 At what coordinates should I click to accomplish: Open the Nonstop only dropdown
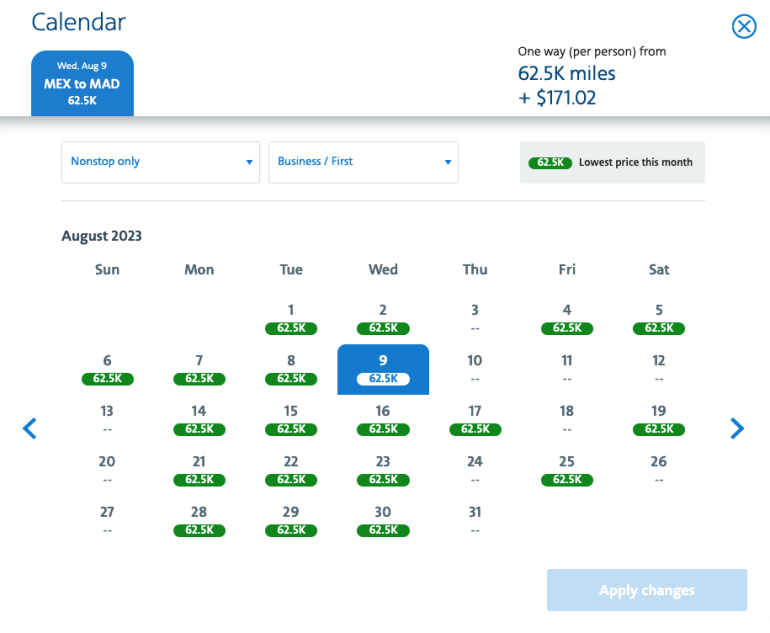pos(160,162)
